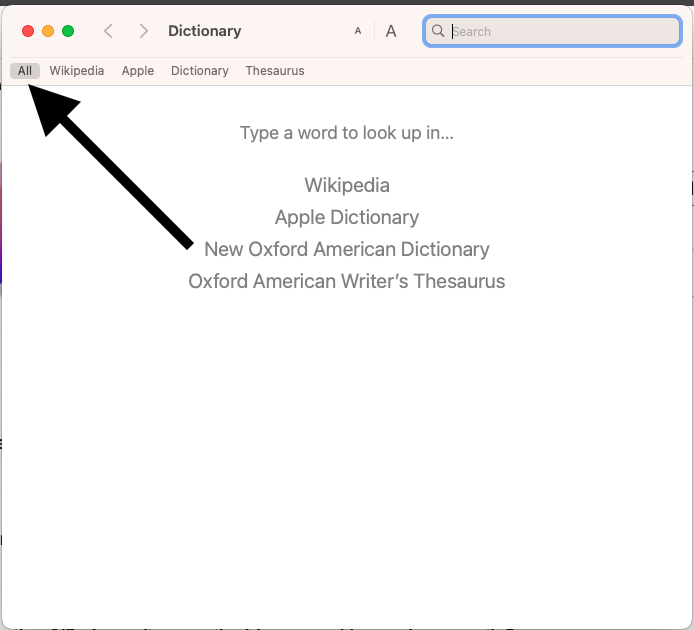Click 'Apple Dictionary' in the source list

tap(347, 217)
